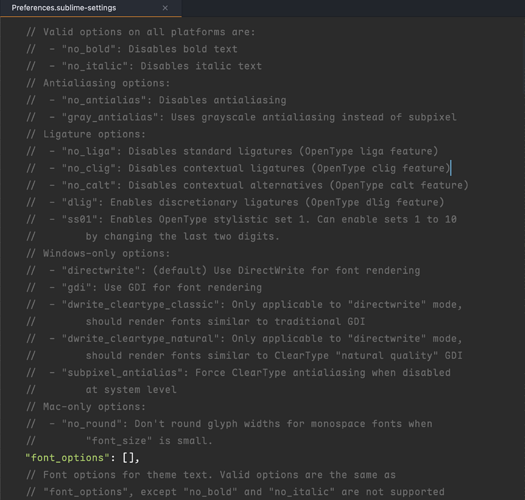Click the word "no_italic" in comment line
Screen dimensions: 525x500
[95, 66]
